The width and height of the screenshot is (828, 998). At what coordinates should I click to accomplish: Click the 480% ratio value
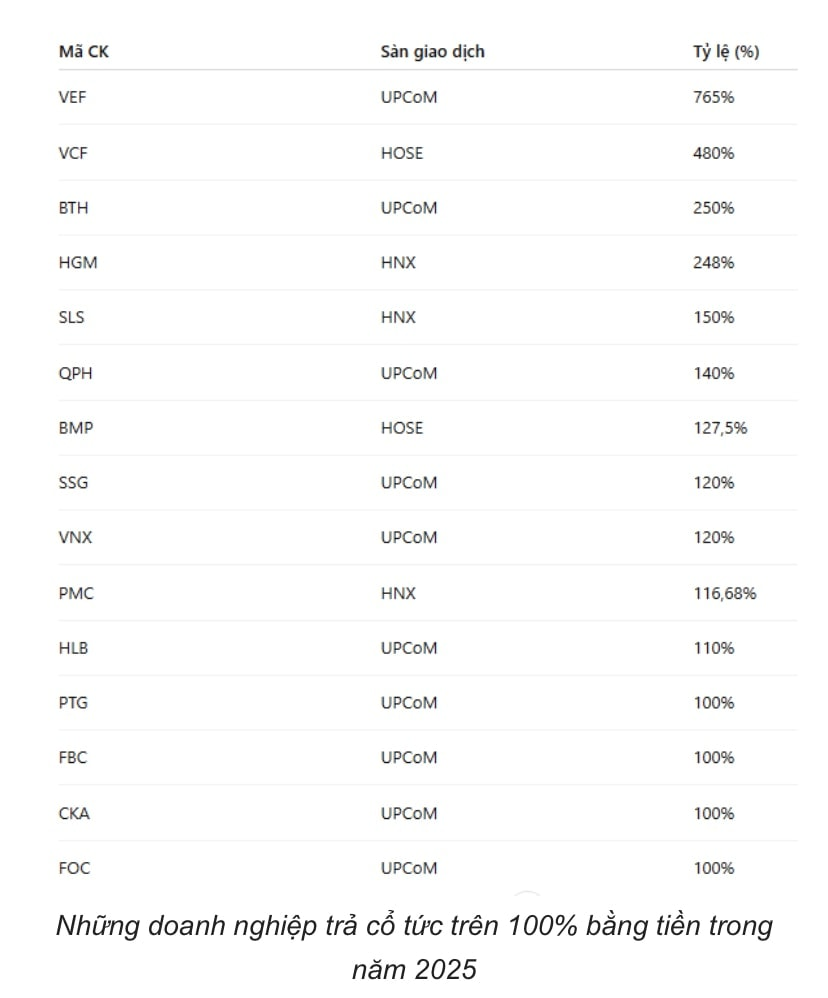coord(714,153)
